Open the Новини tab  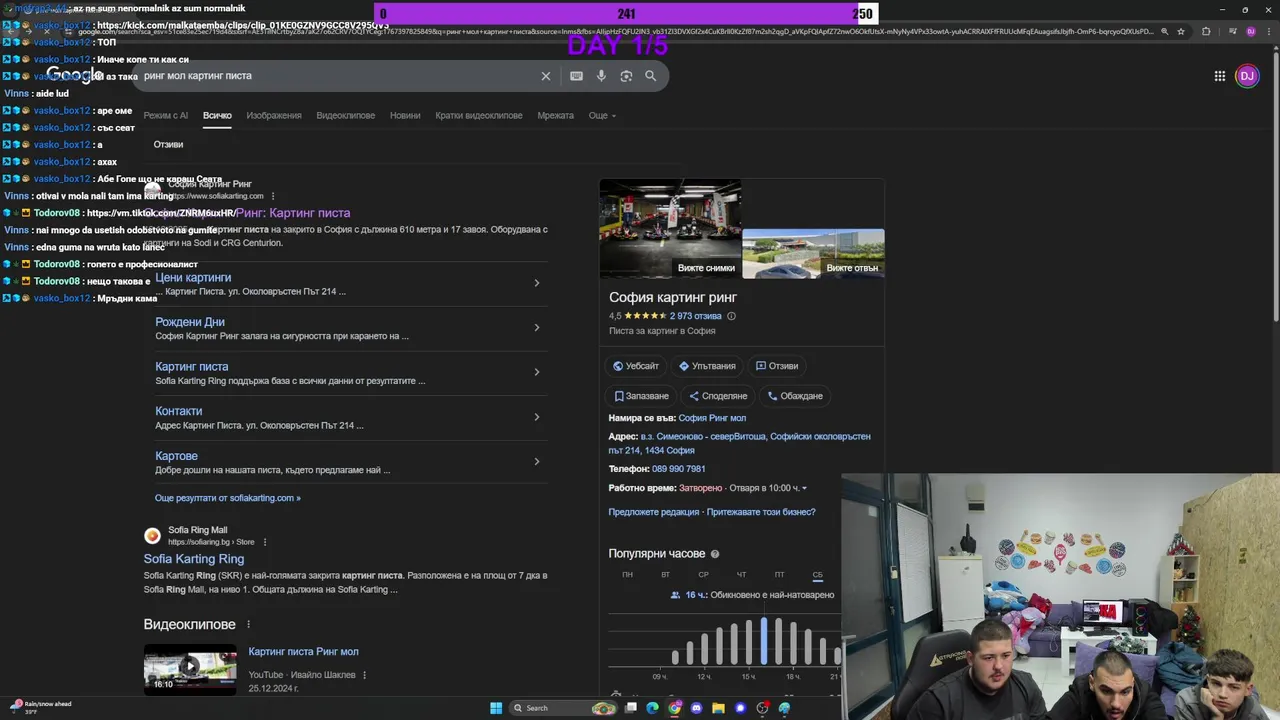click(405, 115)
